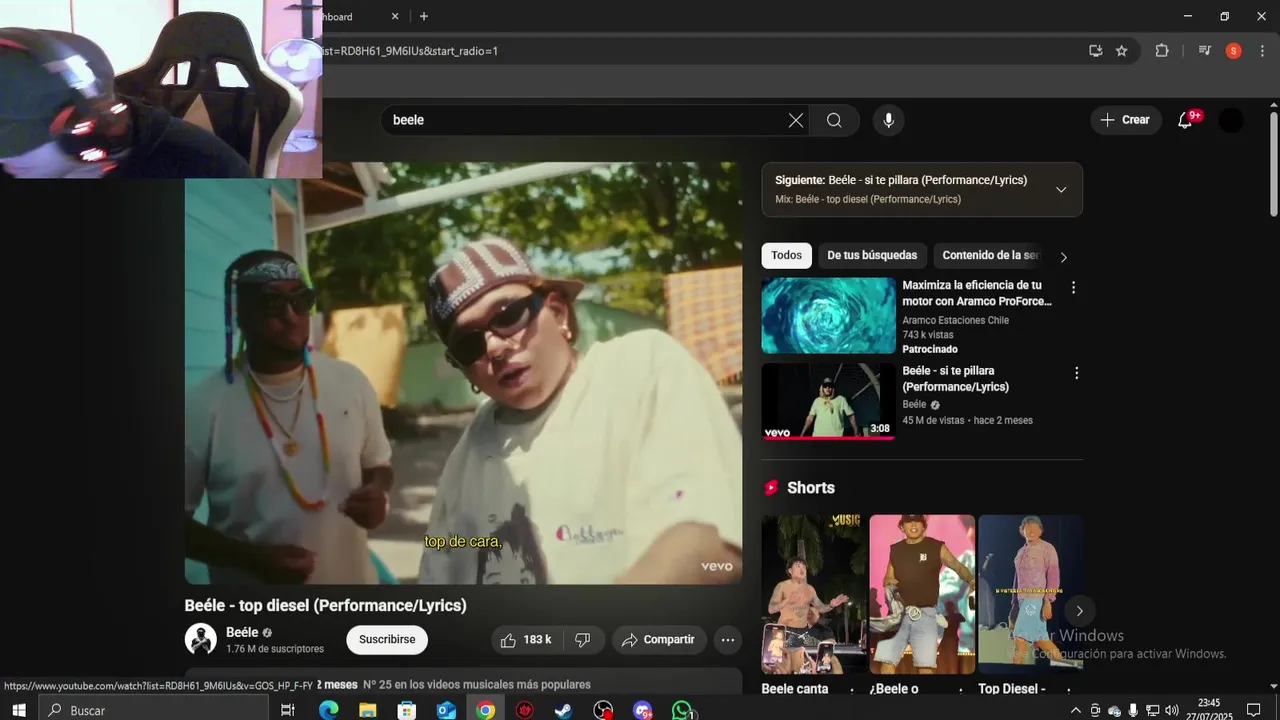This screenshot has width=1280, height=720.
Task: Open Aramco ProForce ad thumbnail
Action: pyautogui.click(x=828, y=315)
